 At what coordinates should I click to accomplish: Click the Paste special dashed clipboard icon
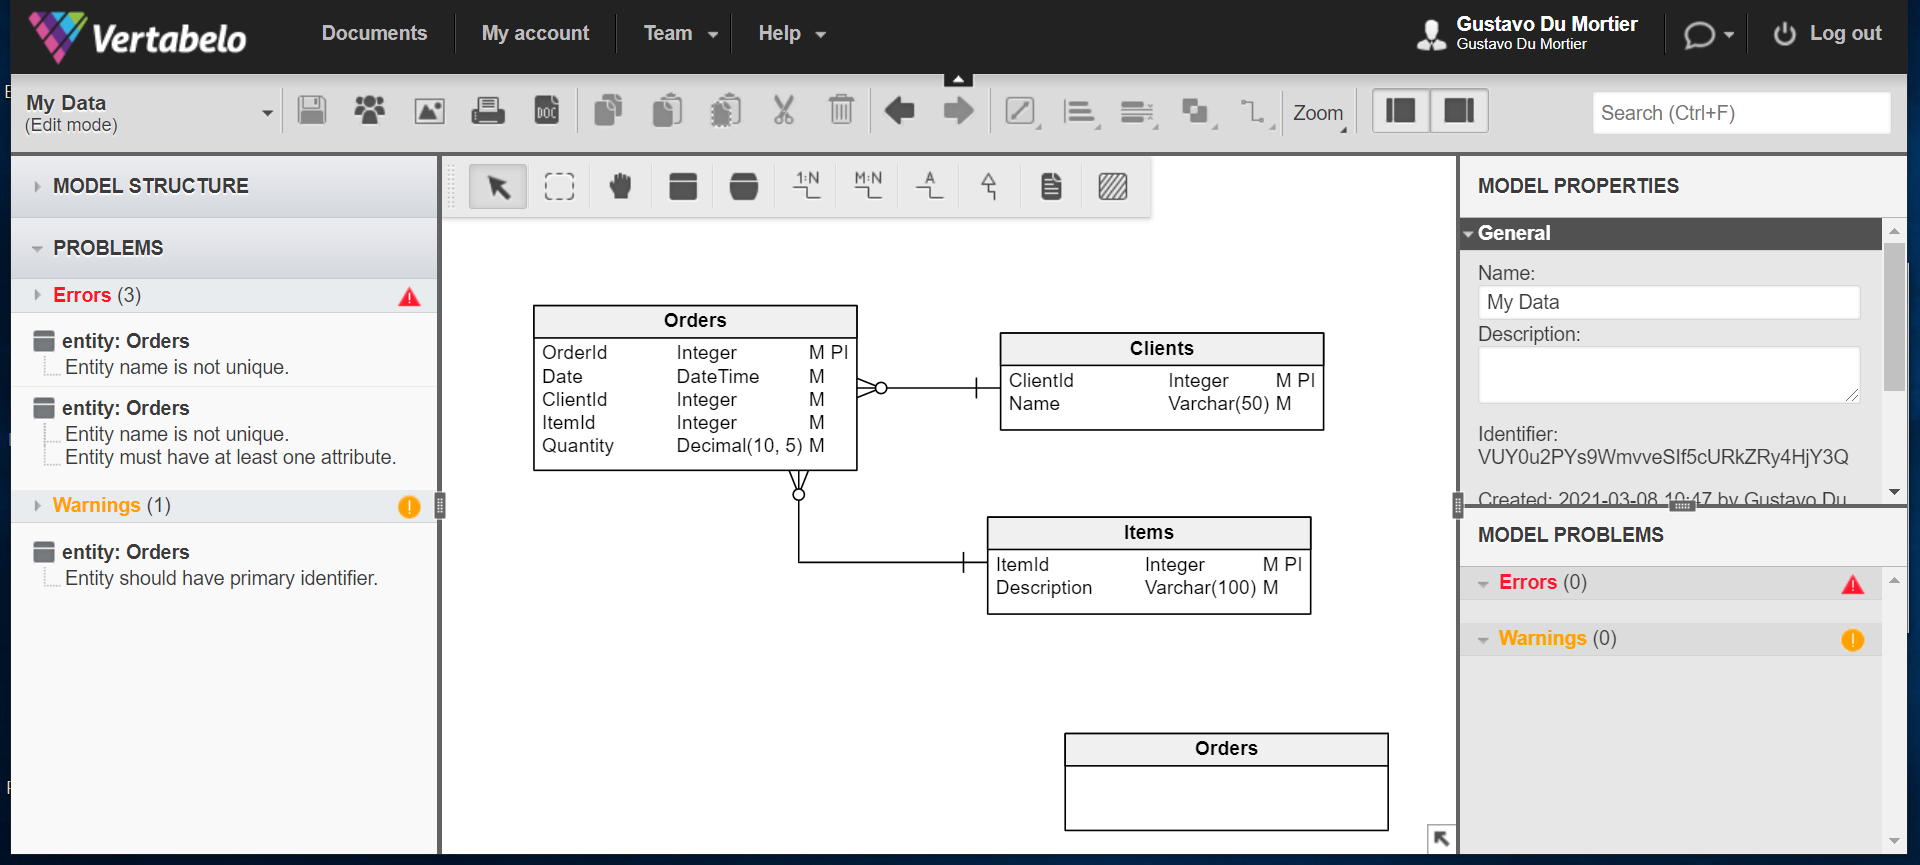tap(726, 110)
